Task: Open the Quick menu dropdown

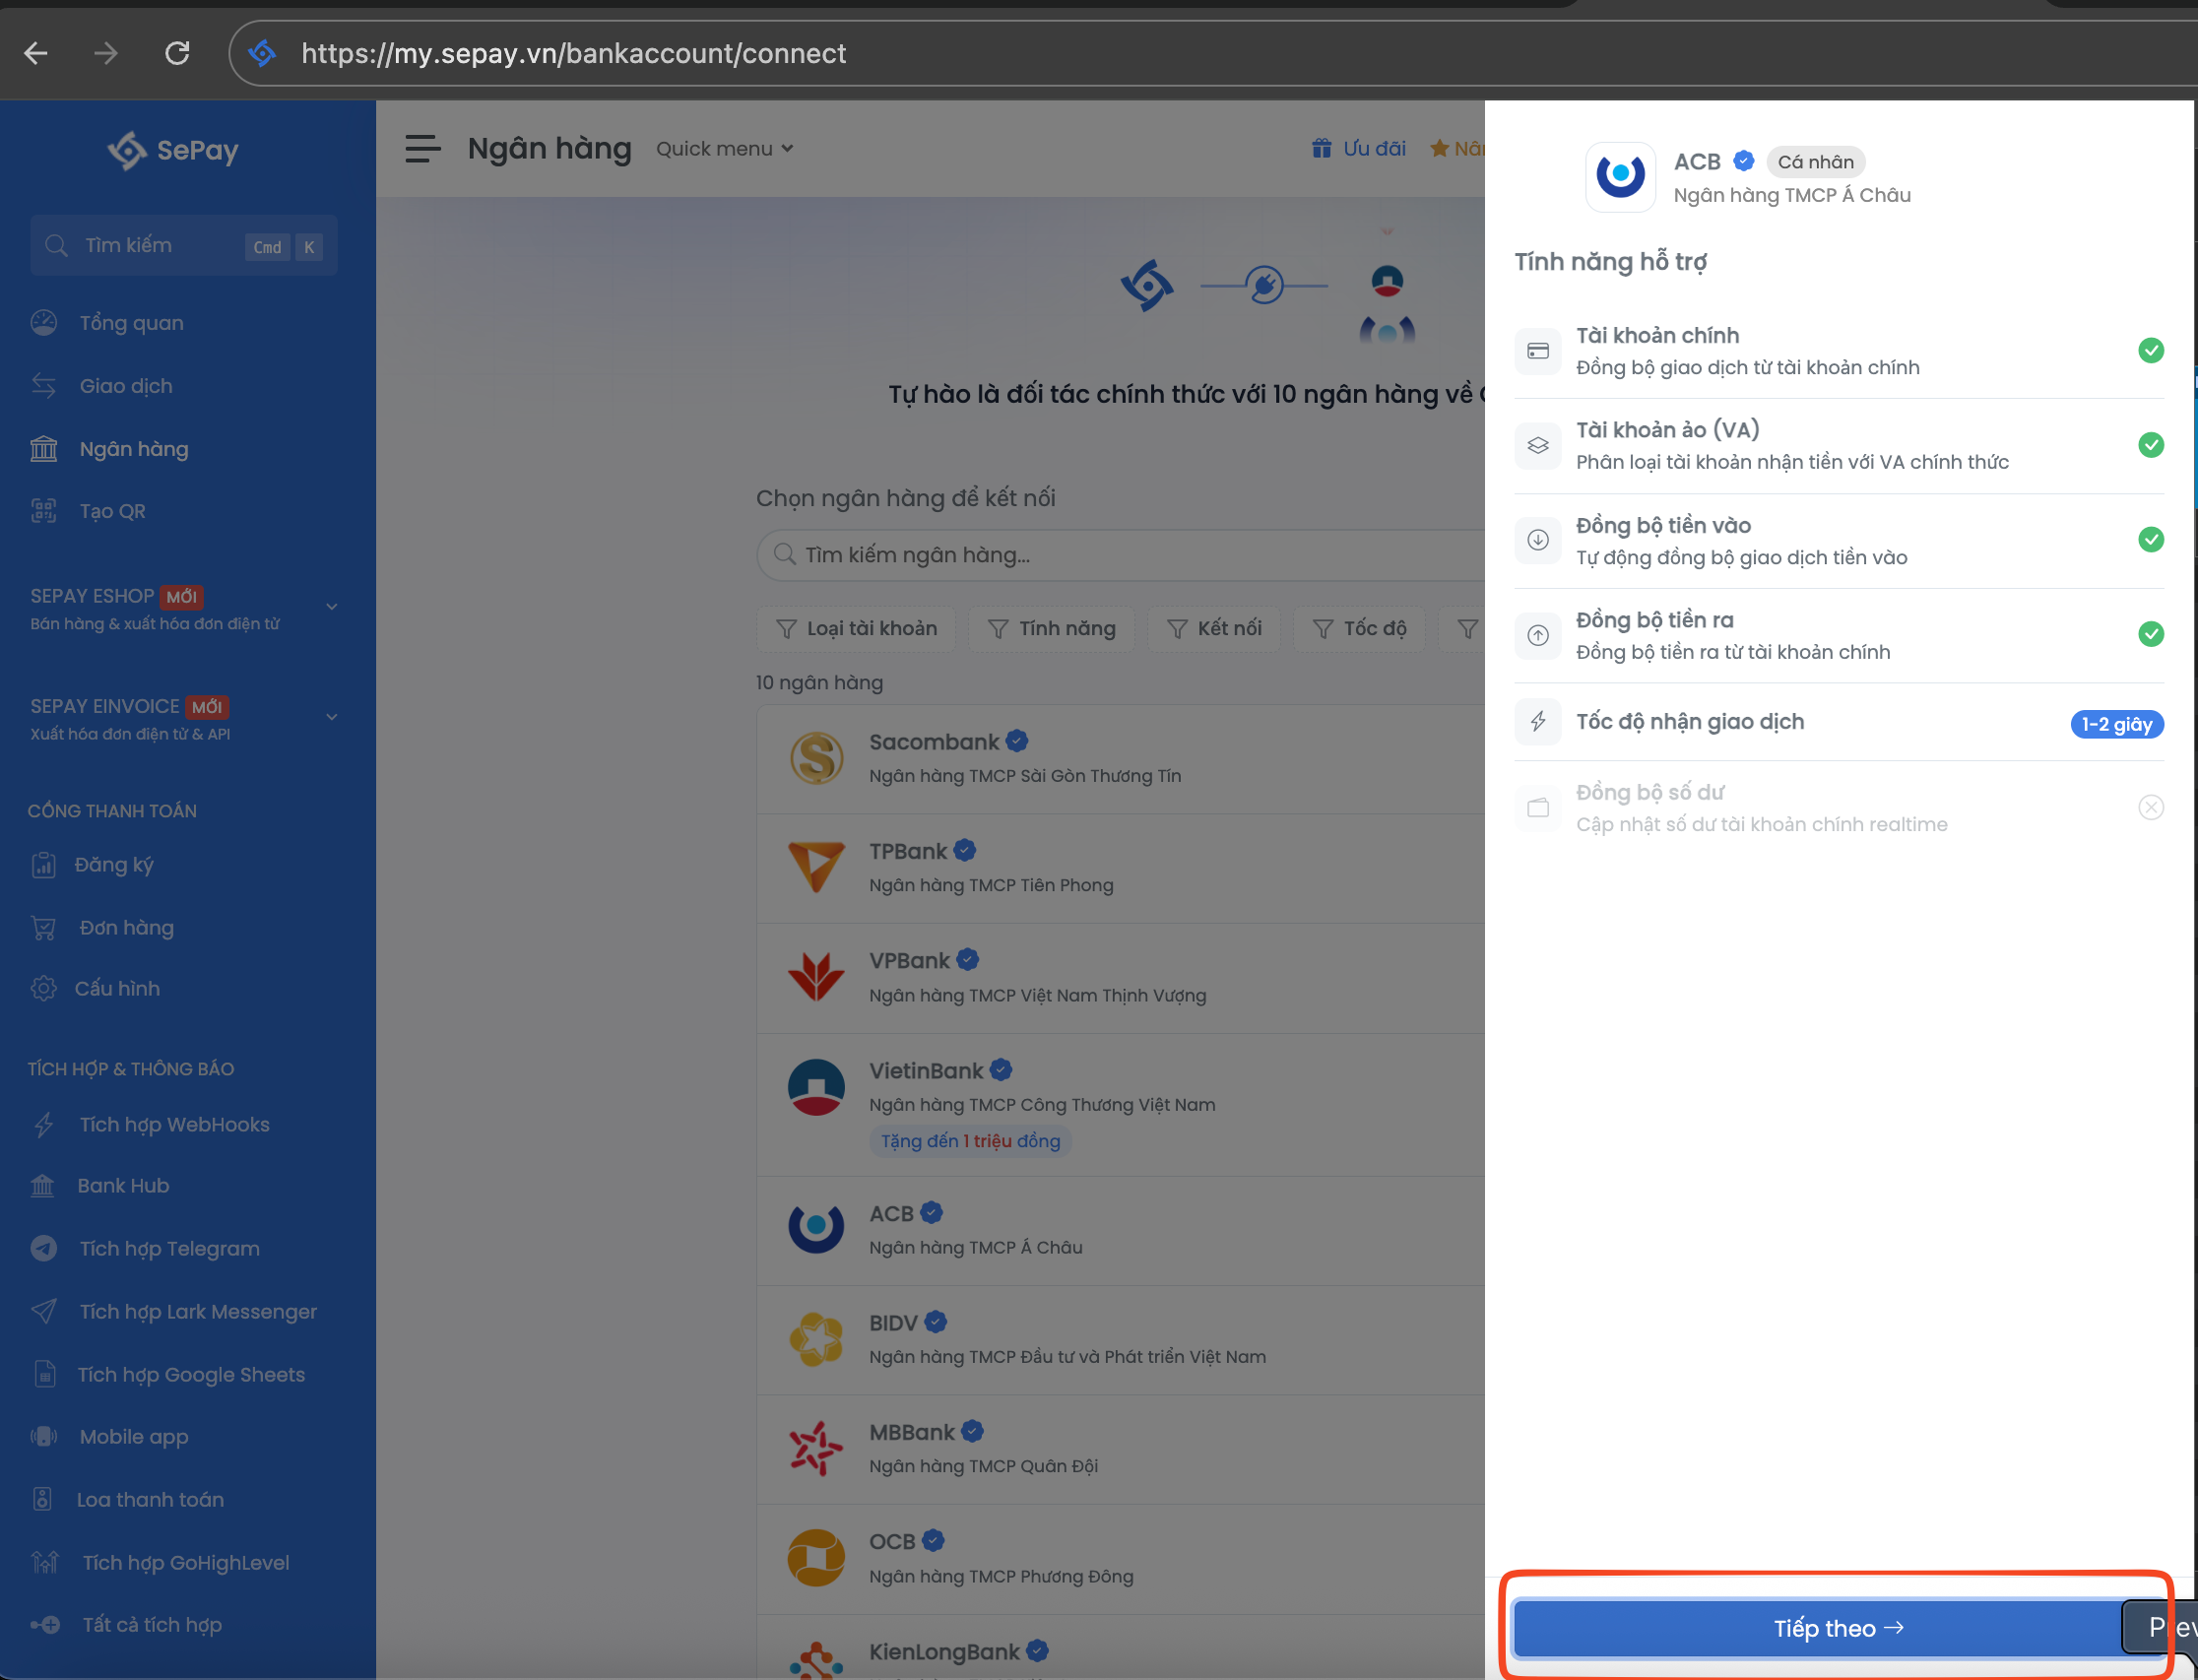Action: coord(724,149)
